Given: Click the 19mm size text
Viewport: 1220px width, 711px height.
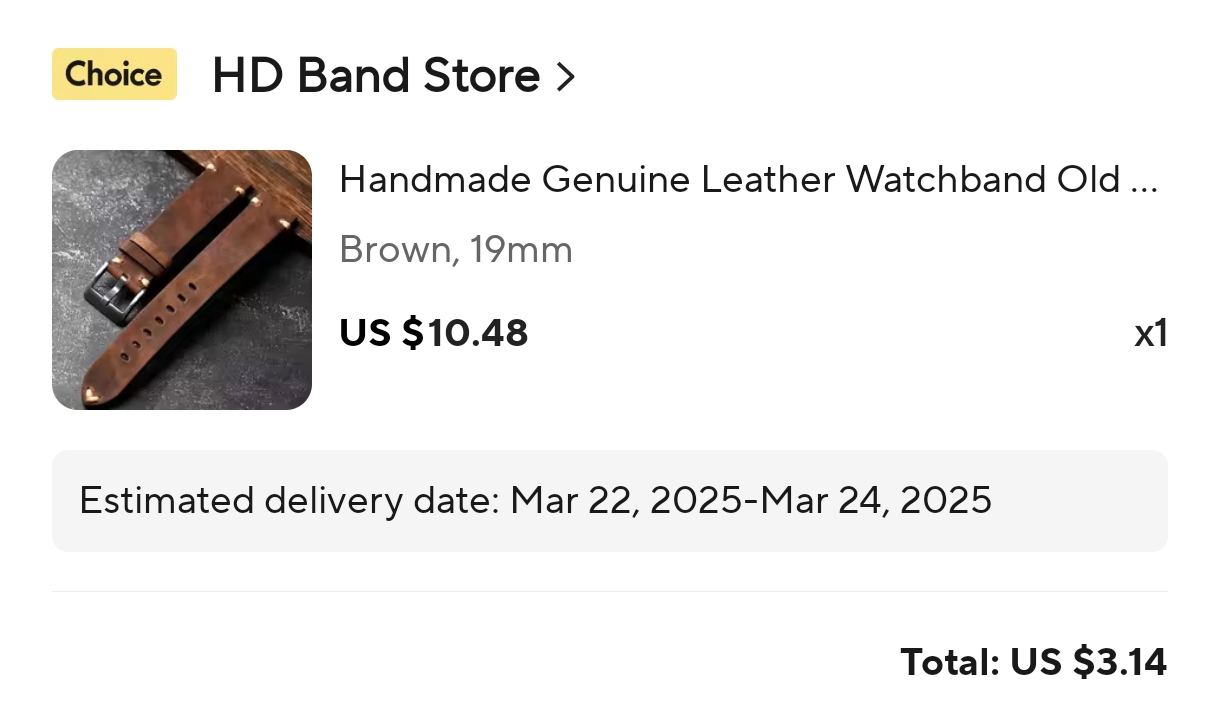Looking at the screenshot, I should pos(521,250).
